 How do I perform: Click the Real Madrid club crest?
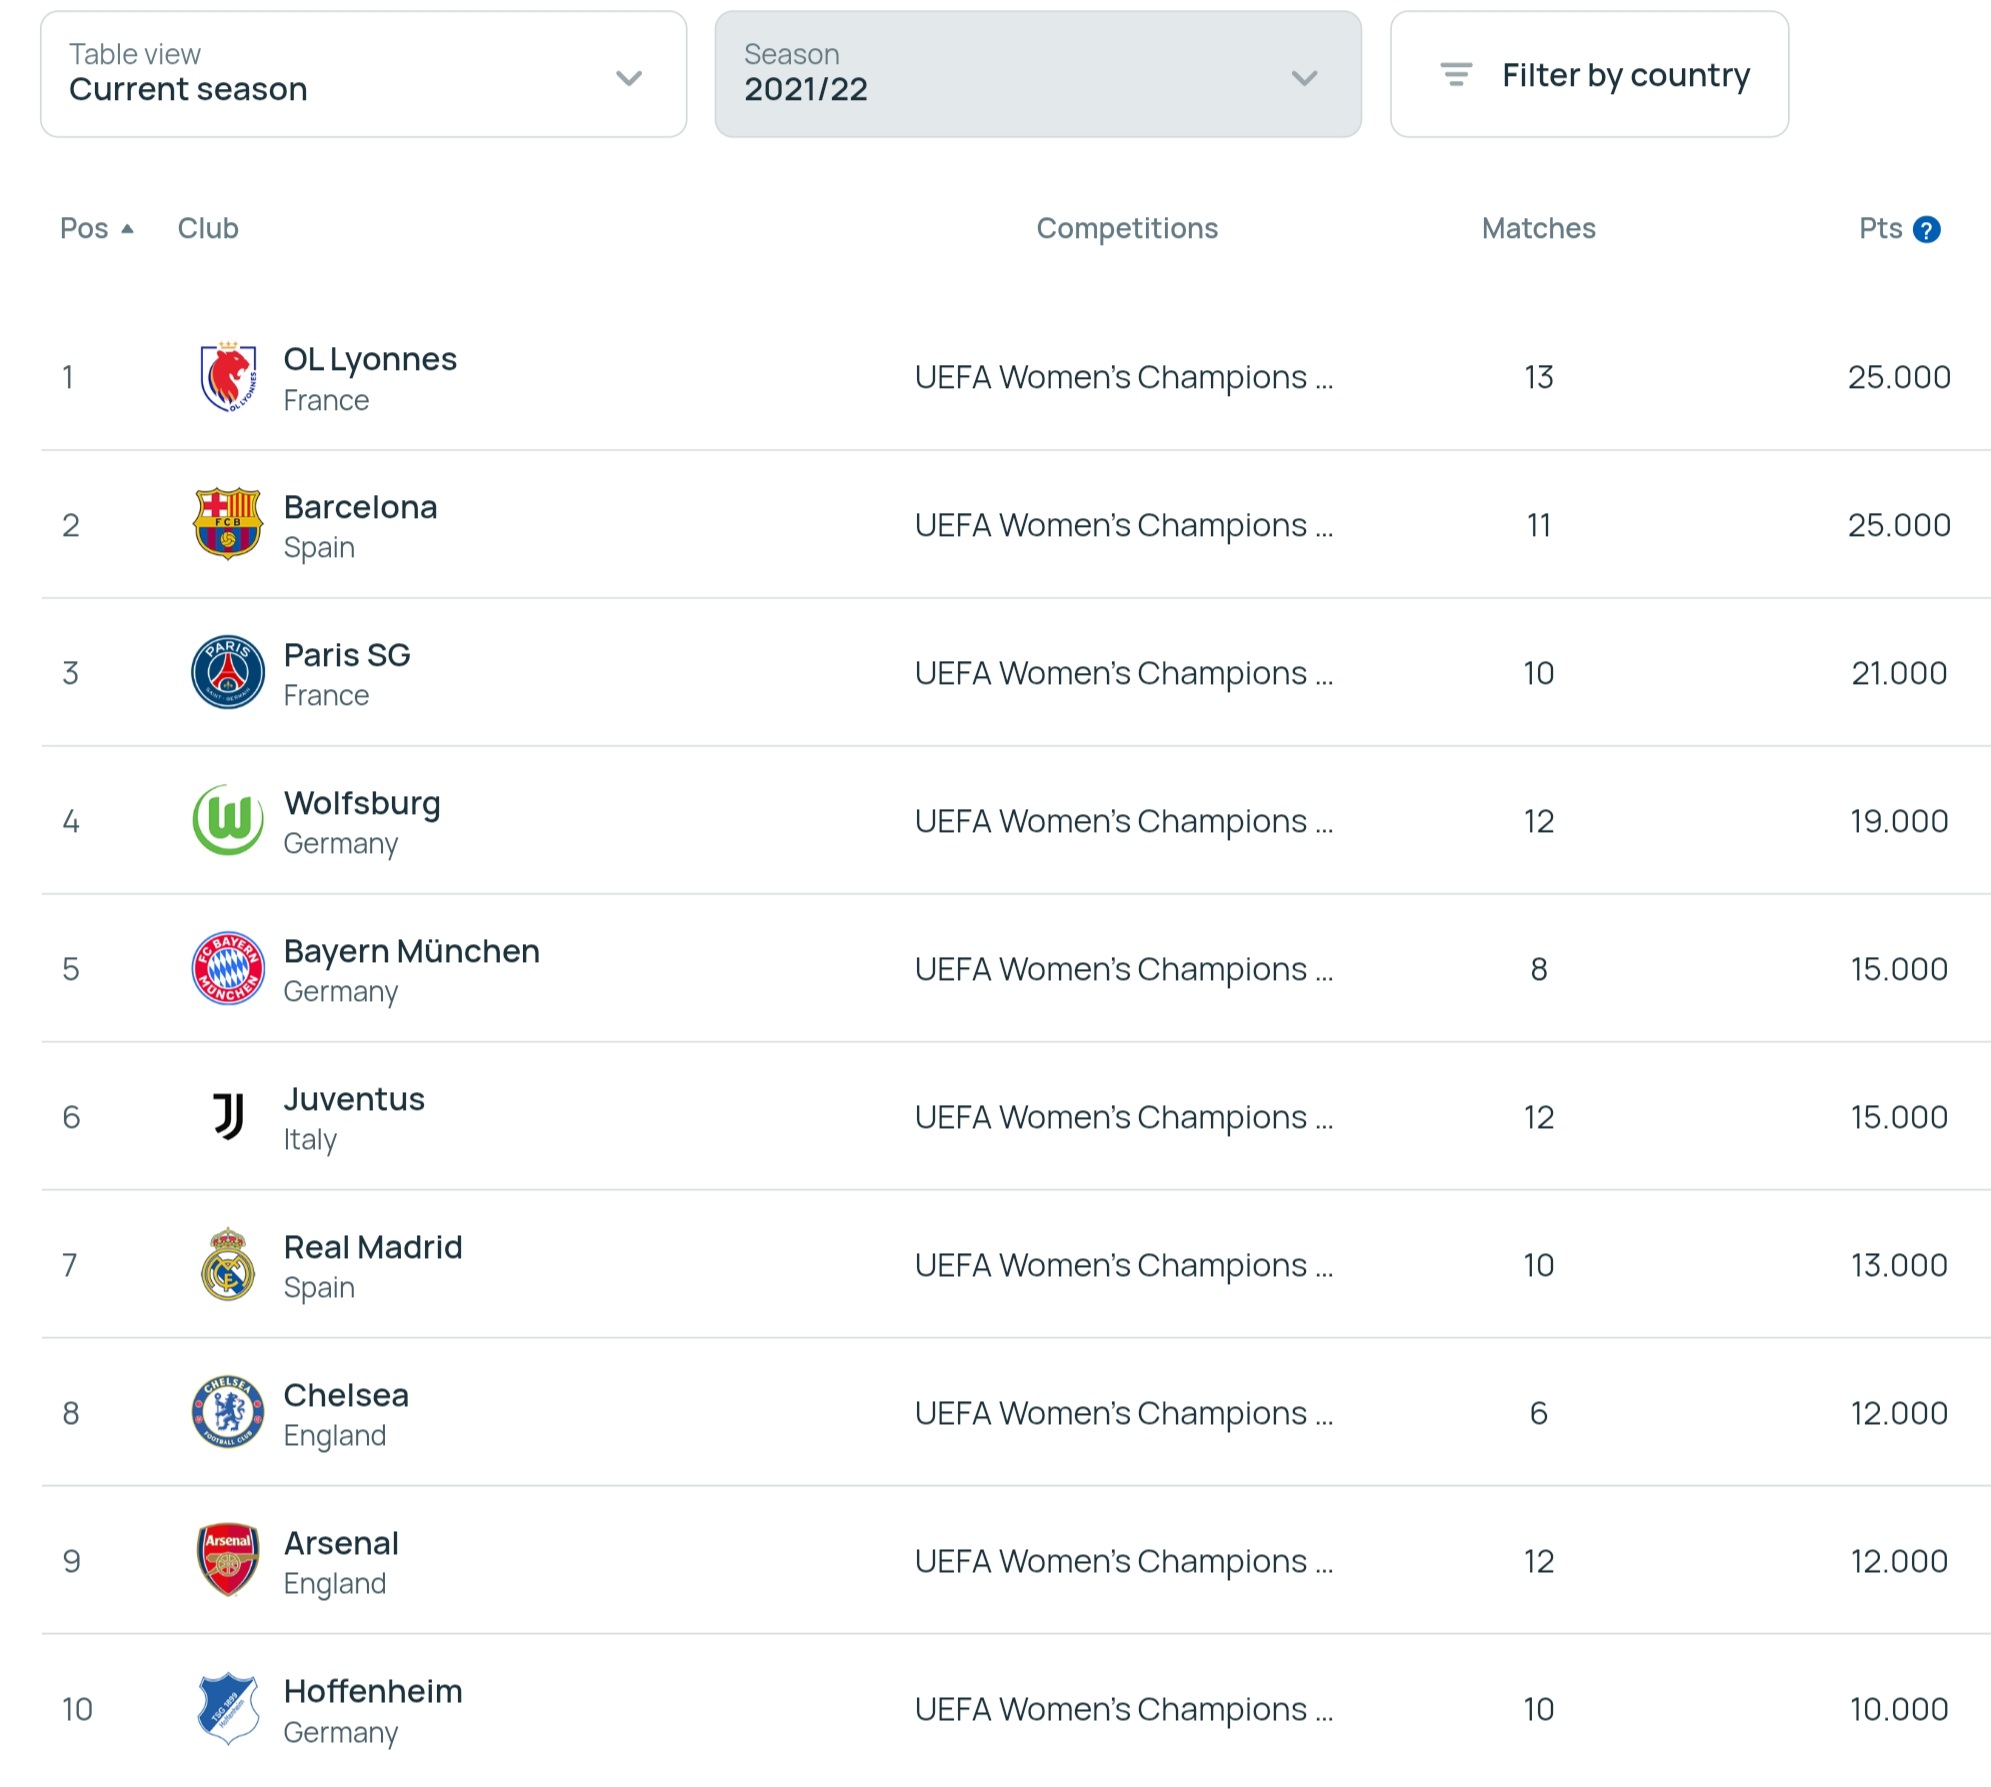pos(228,1264)
